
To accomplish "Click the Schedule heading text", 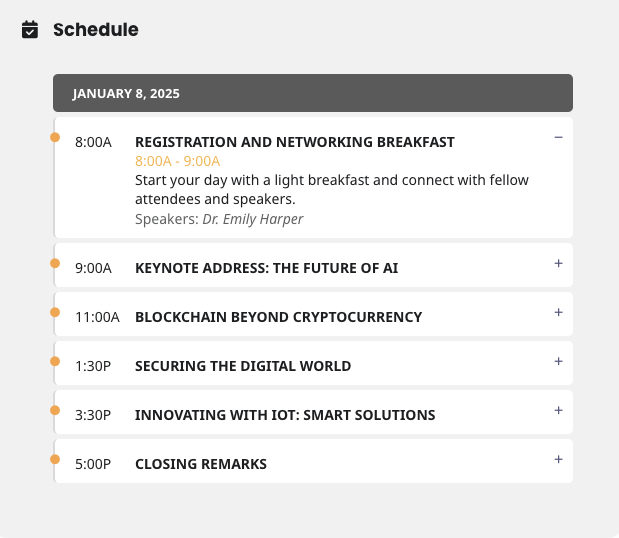I will (x=96, y=30).
